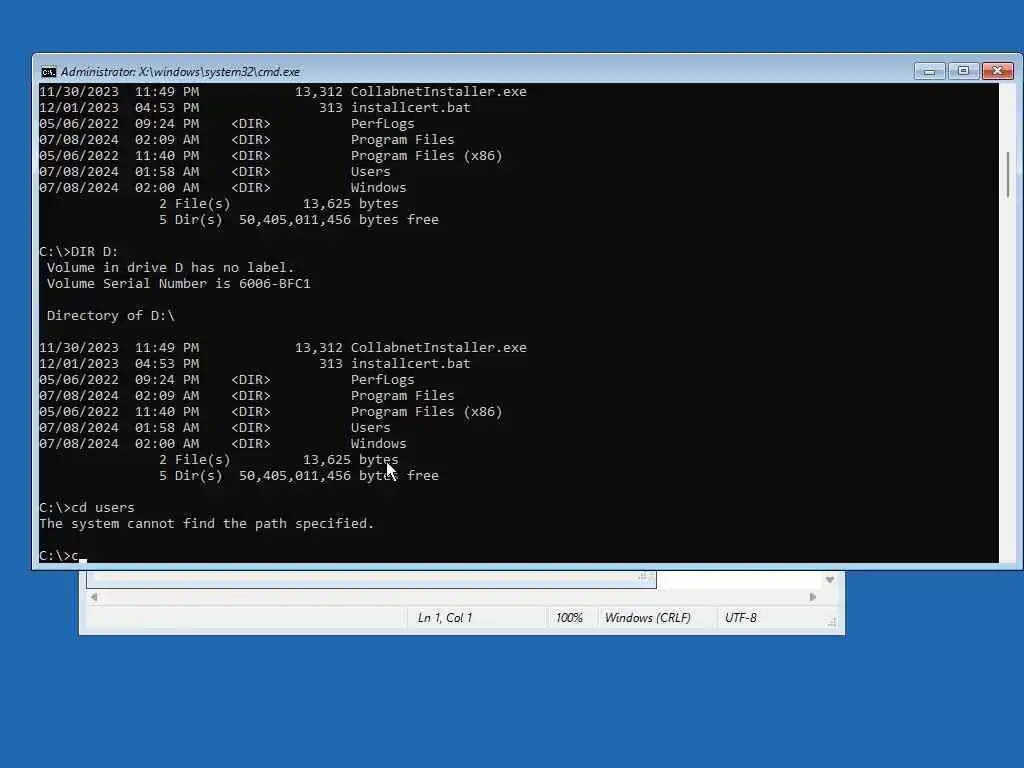Click 'Windows' in the listing below DIR D:
The image size is (1024, 768).
[378, 443]
